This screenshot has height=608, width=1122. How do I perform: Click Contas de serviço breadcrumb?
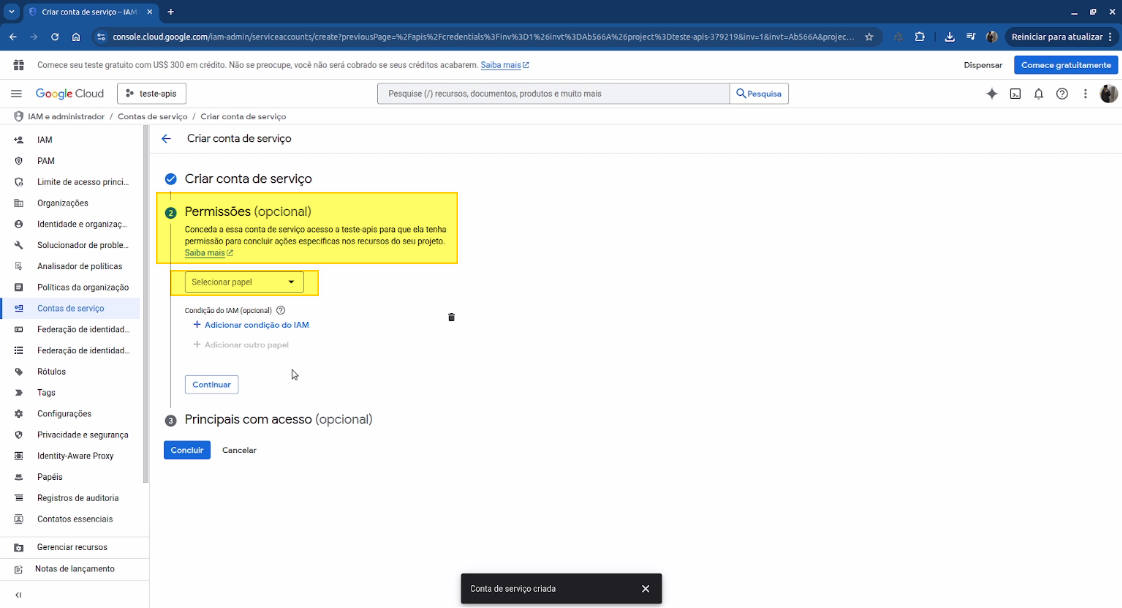coord(152,117)
